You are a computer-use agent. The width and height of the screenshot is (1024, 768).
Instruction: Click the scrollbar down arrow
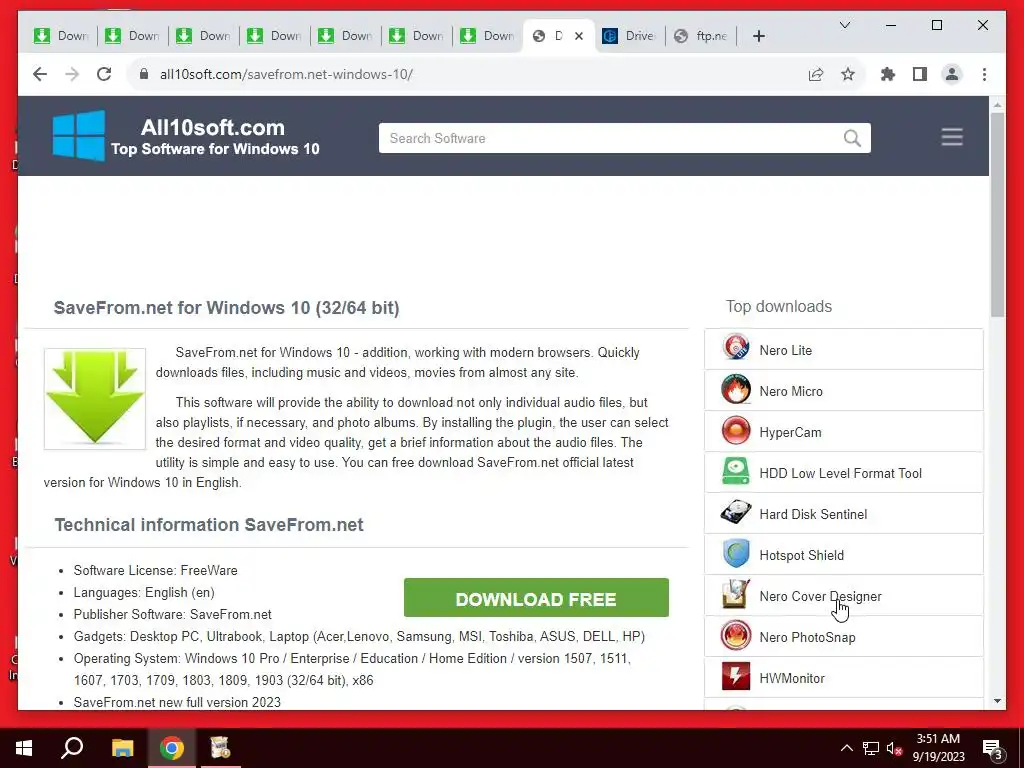pyautogui.click(x=997, y=701)
